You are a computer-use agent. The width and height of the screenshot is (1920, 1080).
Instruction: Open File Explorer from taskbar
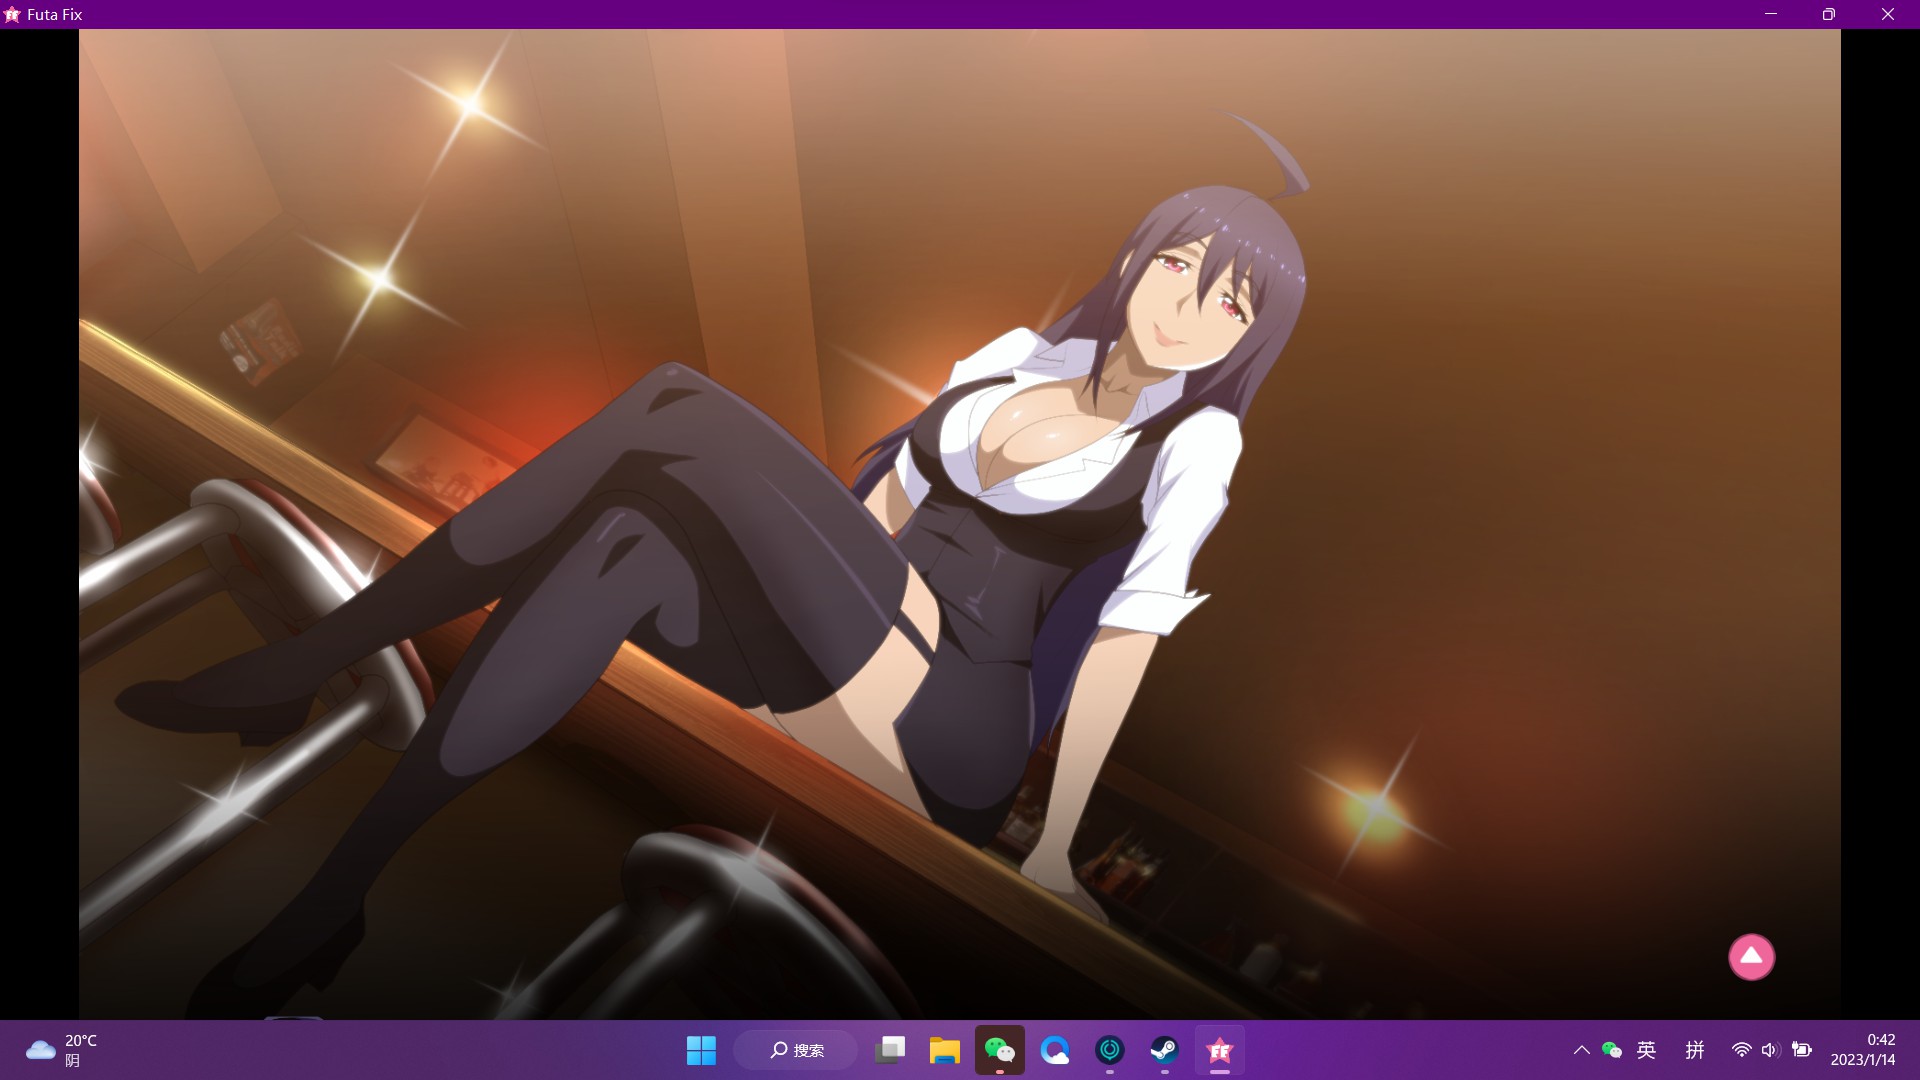[944, 1050]
